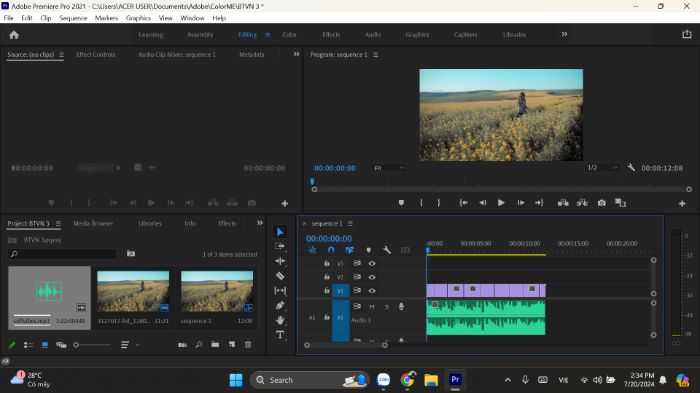Select the Razor tool
Viewport: 700px width, 393px height.
click(280, 276)
